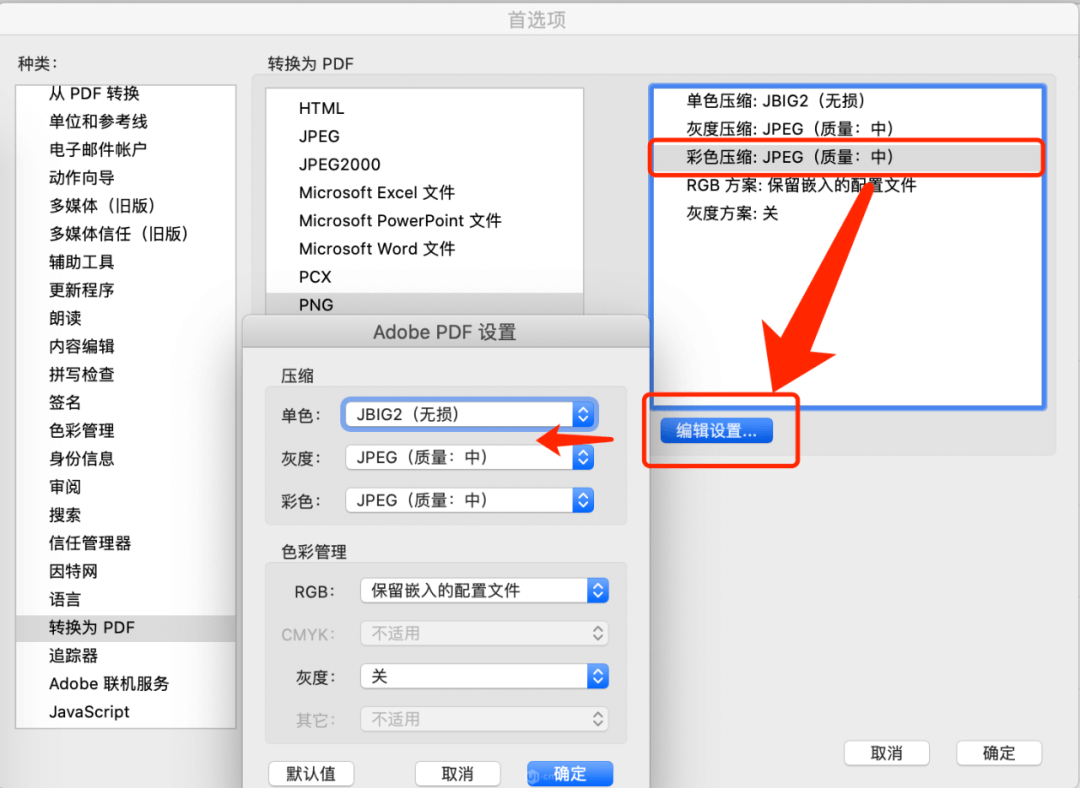1080x788 pixels.
Task: Select 色彩管理 category
Action: 126,431
